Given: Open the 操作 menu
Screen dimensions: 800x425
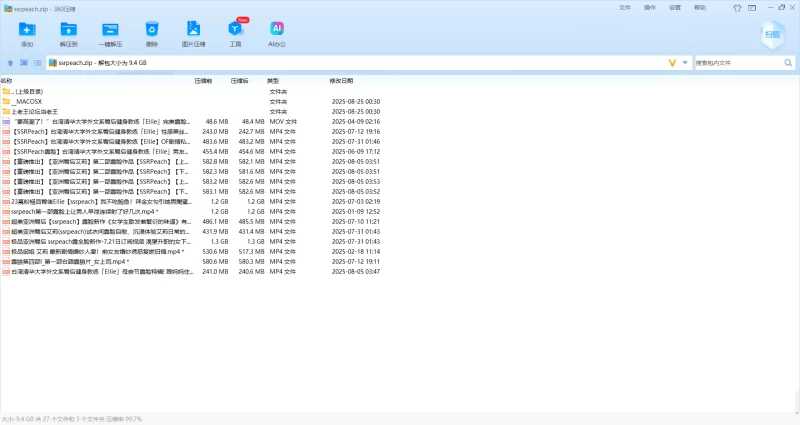Looking at the screenshot, I should point(649,8).
